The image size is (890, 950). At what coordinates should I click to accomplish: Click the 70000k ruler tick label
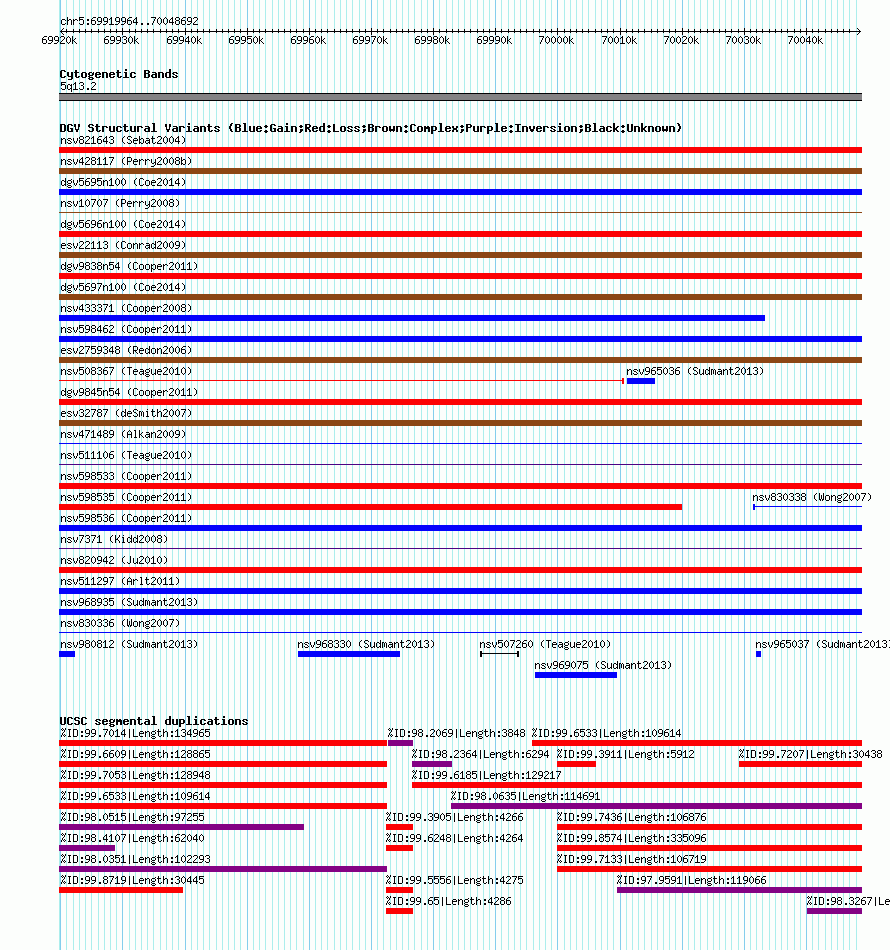[x=557, y=41]
